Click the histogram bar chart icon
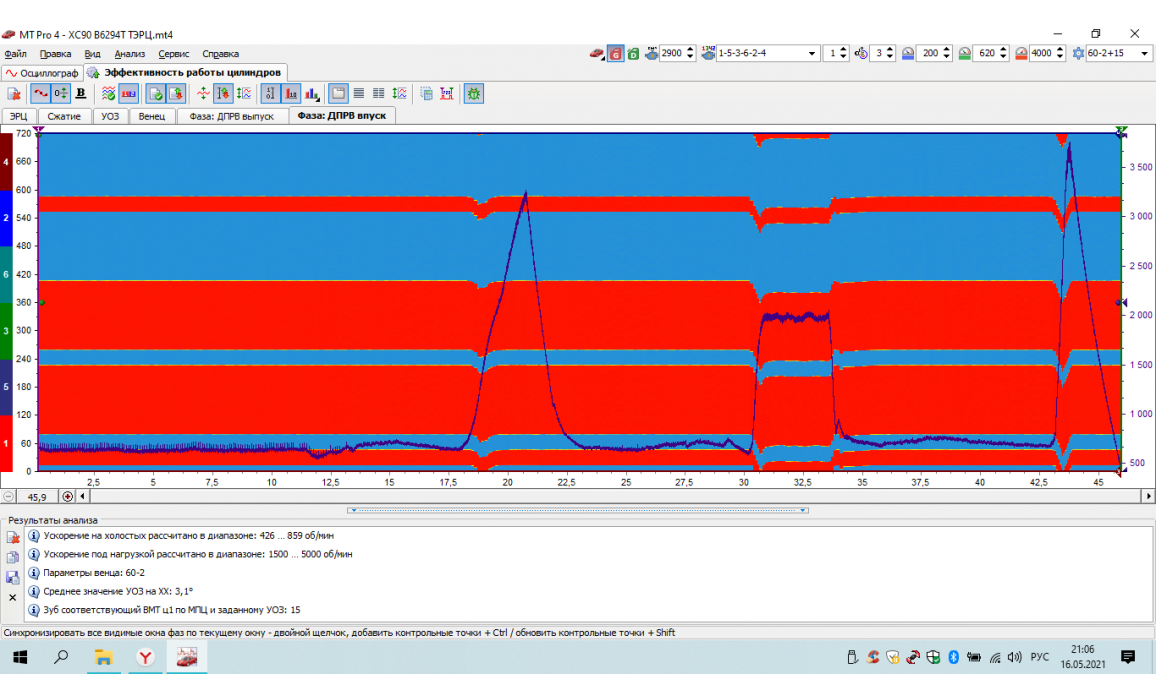 (x=311, y=93)
